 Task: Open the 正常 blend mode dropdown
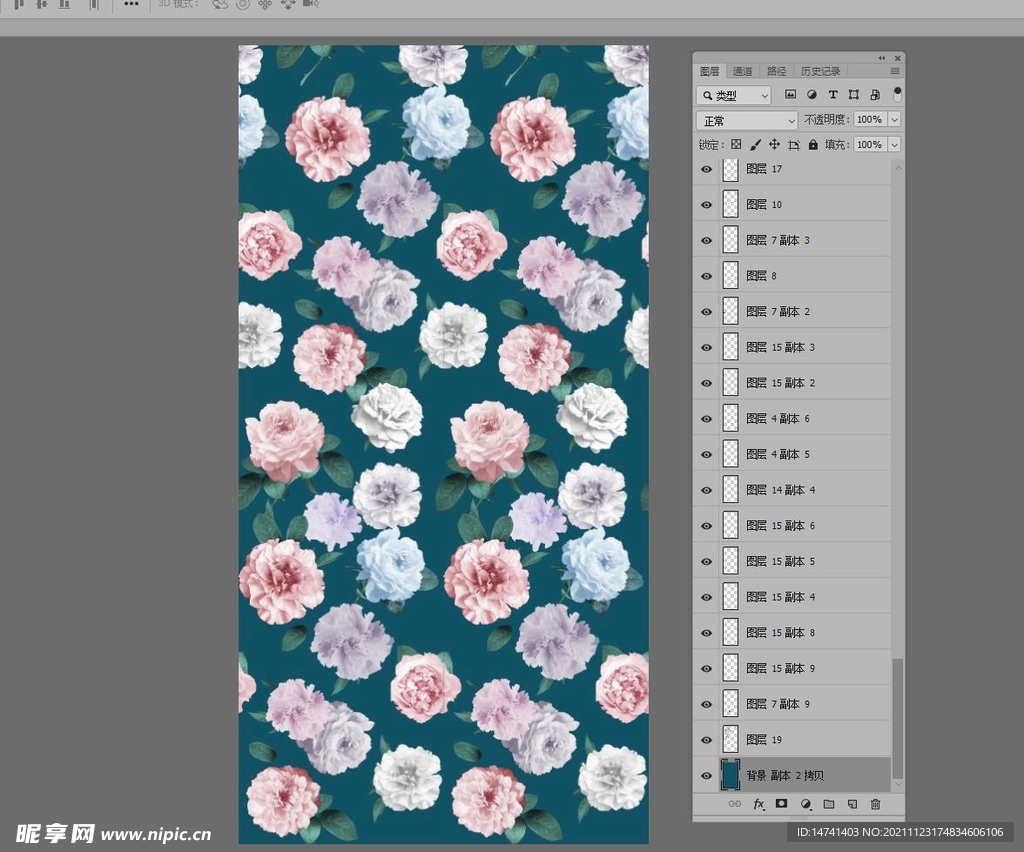point(747,120)
